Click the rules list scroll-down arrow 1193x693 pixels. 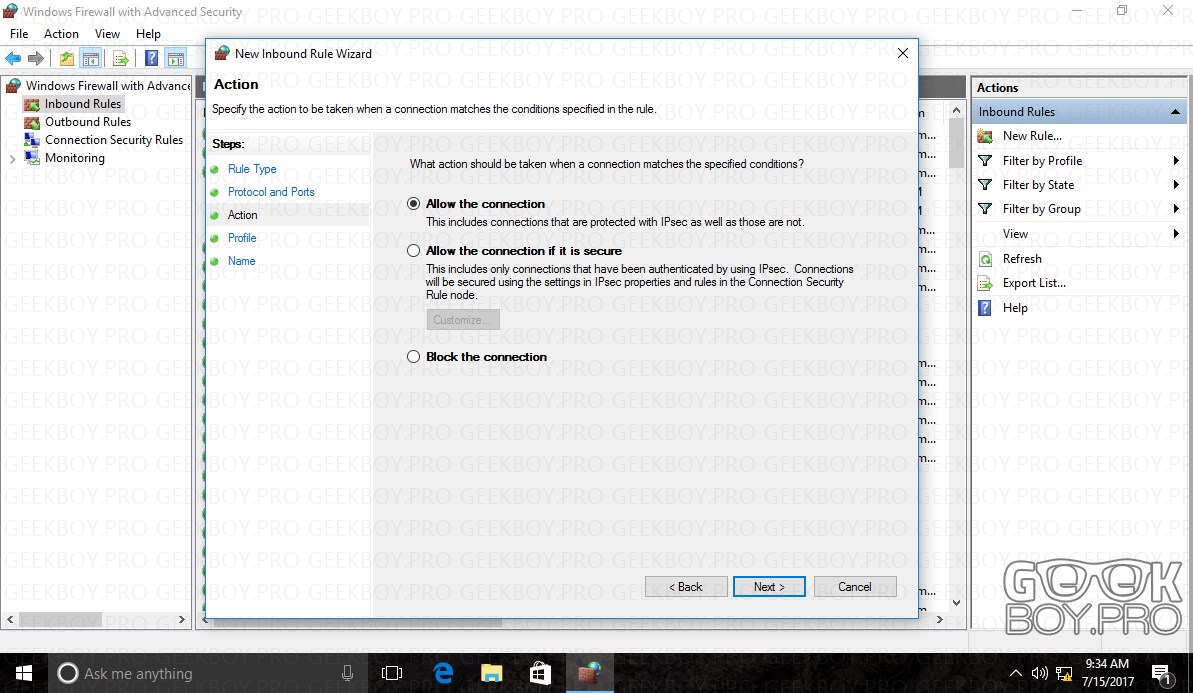[x=956, y=602]
